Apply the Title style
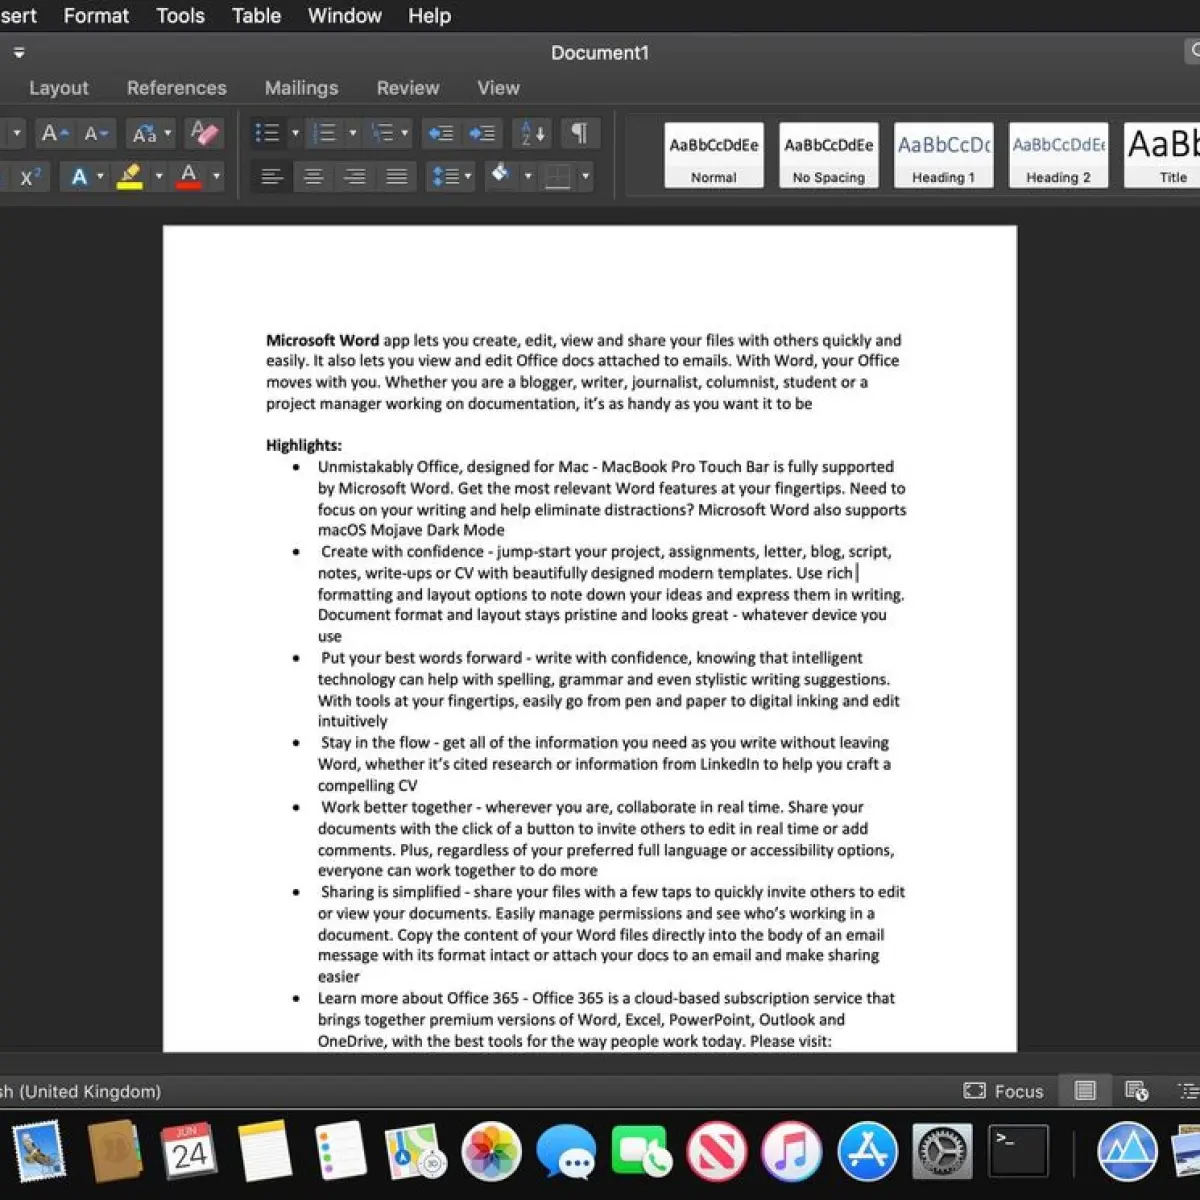 click(1162, 155)
